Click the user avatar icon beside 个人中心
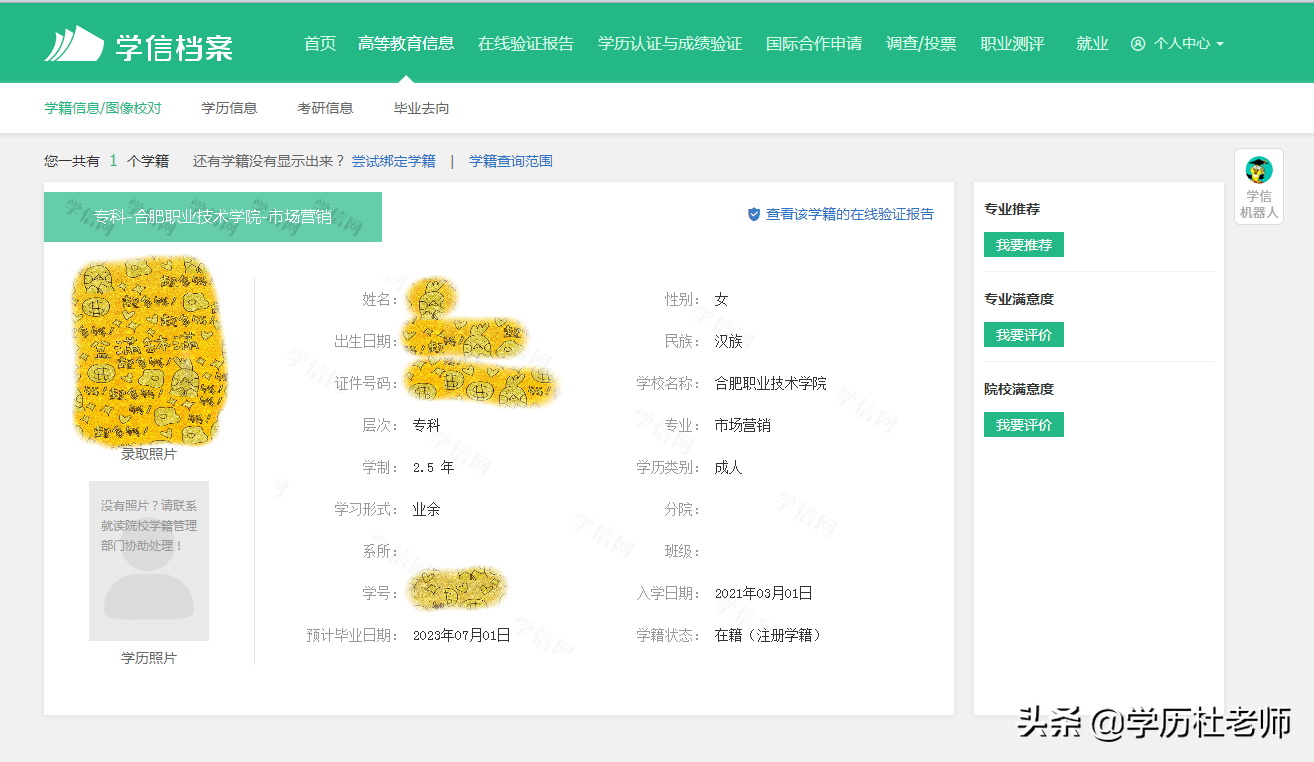Viewport: 1314px width, 762px height. 1138,44
